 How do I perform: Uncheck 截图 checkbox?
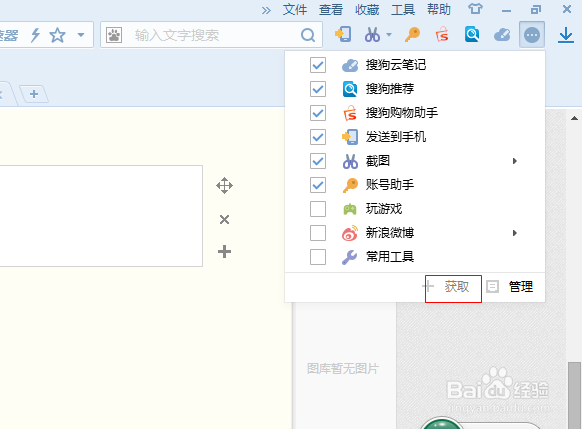coord(318,161)
